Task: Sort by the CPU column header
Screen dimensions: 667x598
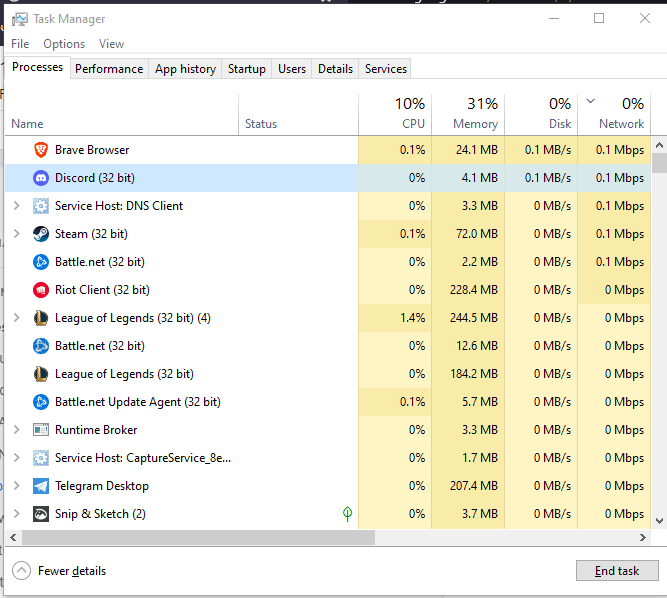Action: coord(395,115)
